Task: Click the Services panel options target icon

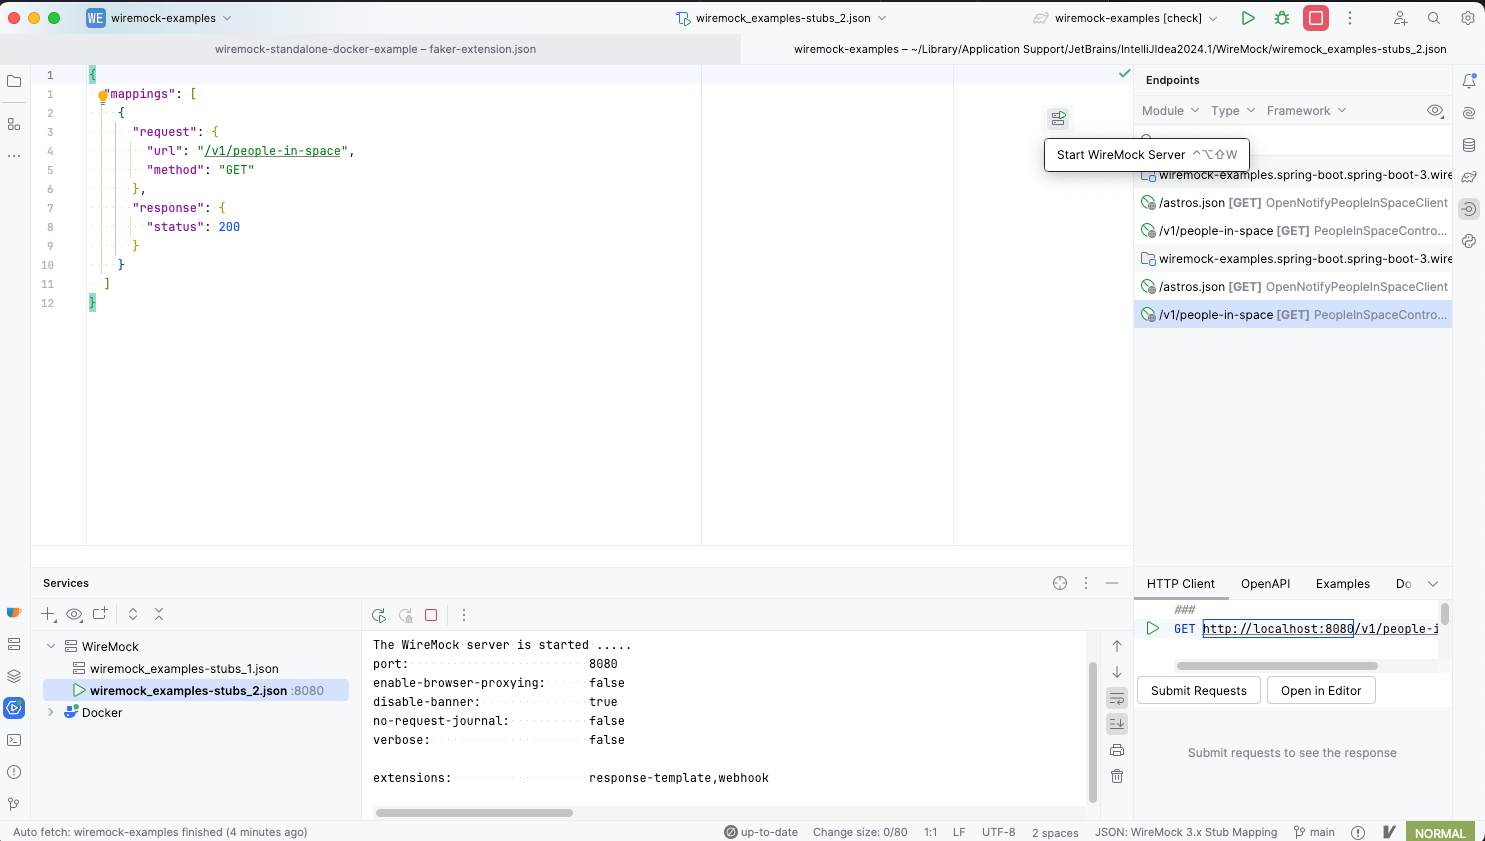Action: point(1060,583)
